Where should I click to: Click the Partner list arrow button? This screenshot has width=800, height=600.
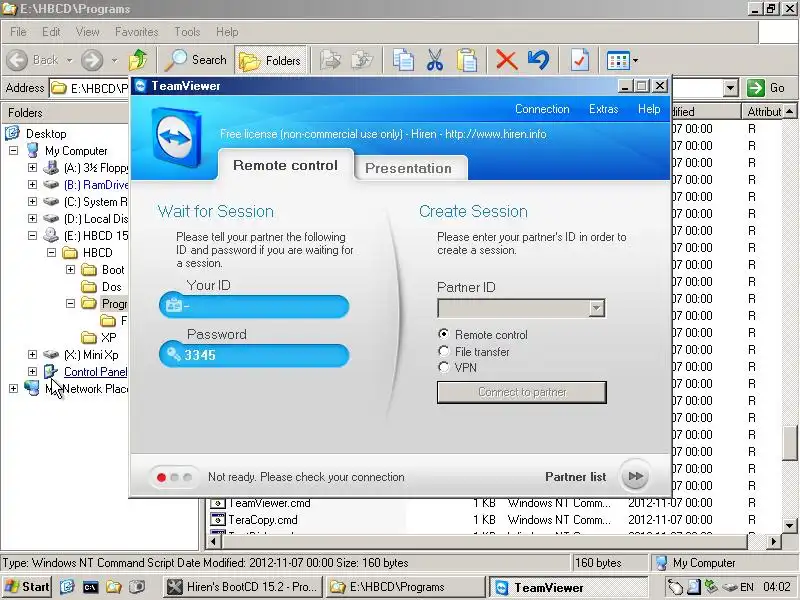(x=635, y=477)
